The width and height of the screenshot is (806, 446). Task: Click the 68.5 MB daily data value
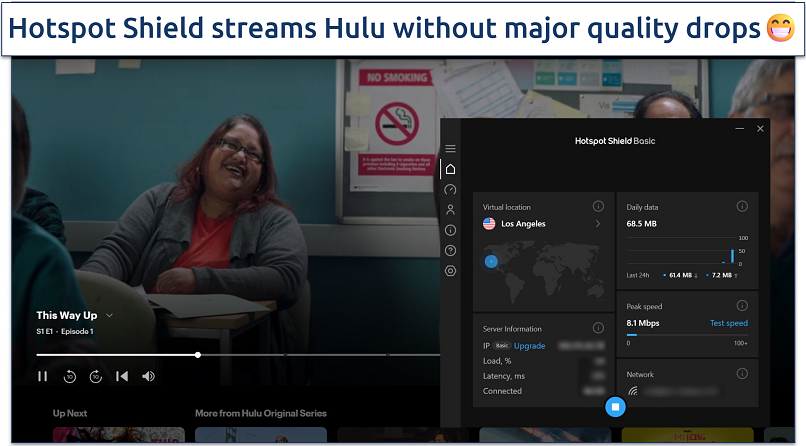[x=642, y=224]
